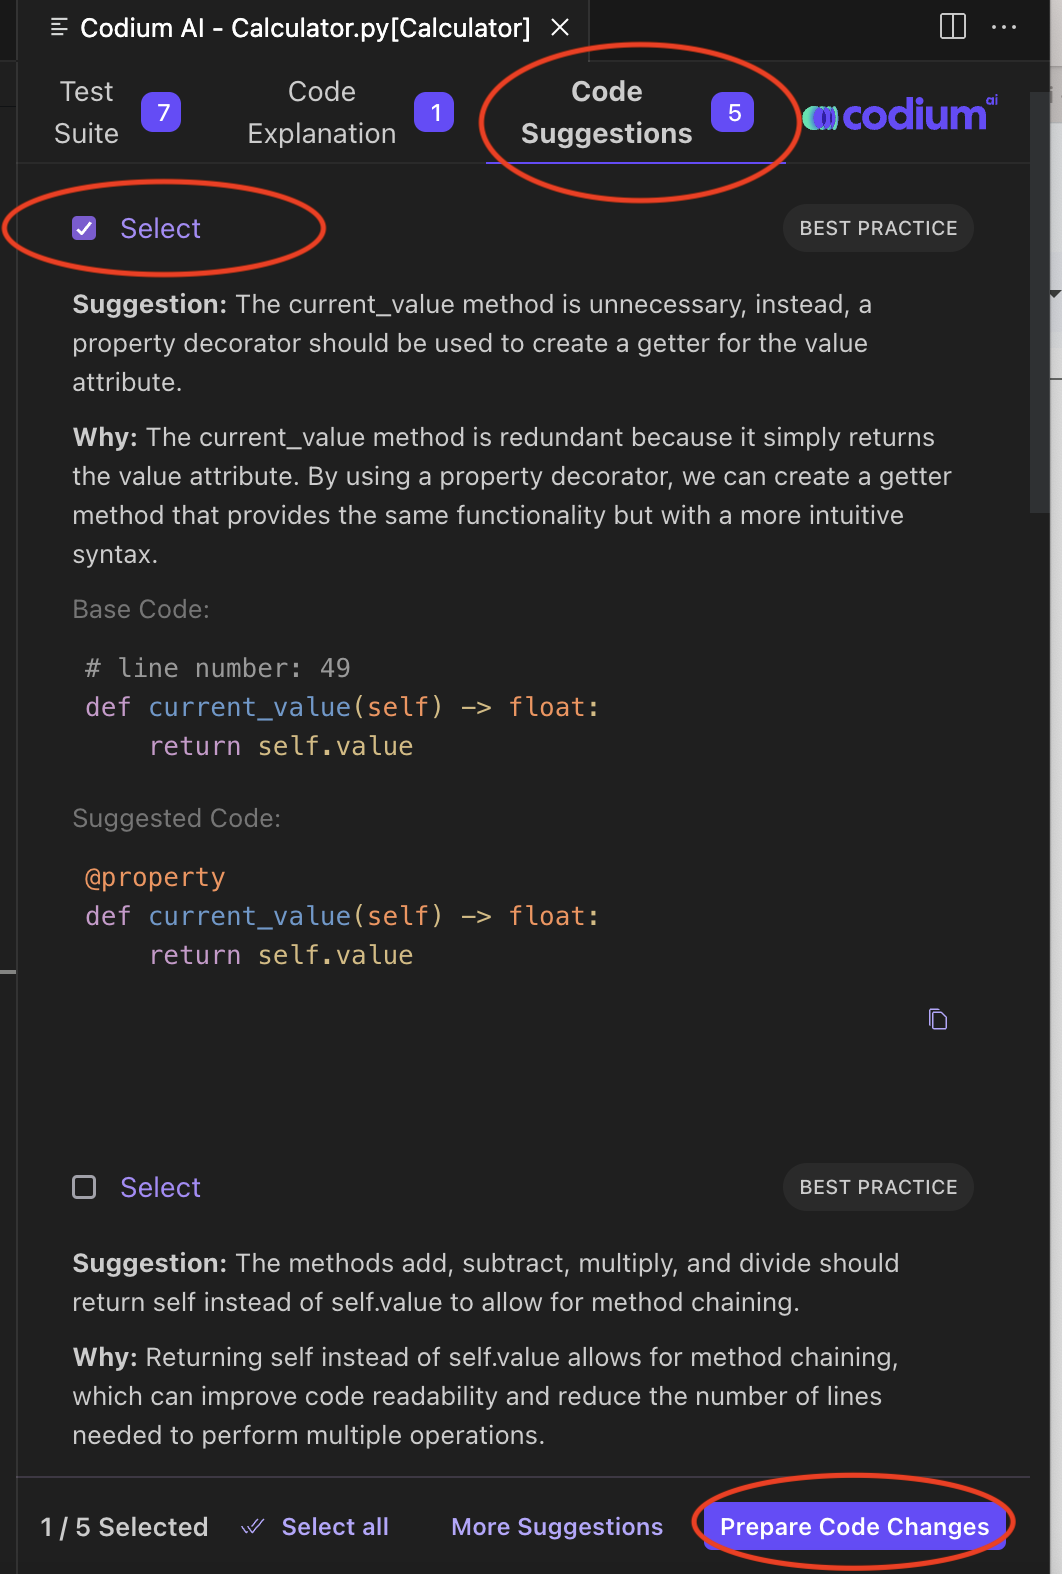Open the more actions ellipsis menu
Viewport: 1062px width, 1574px height.
pos(1003,27)
